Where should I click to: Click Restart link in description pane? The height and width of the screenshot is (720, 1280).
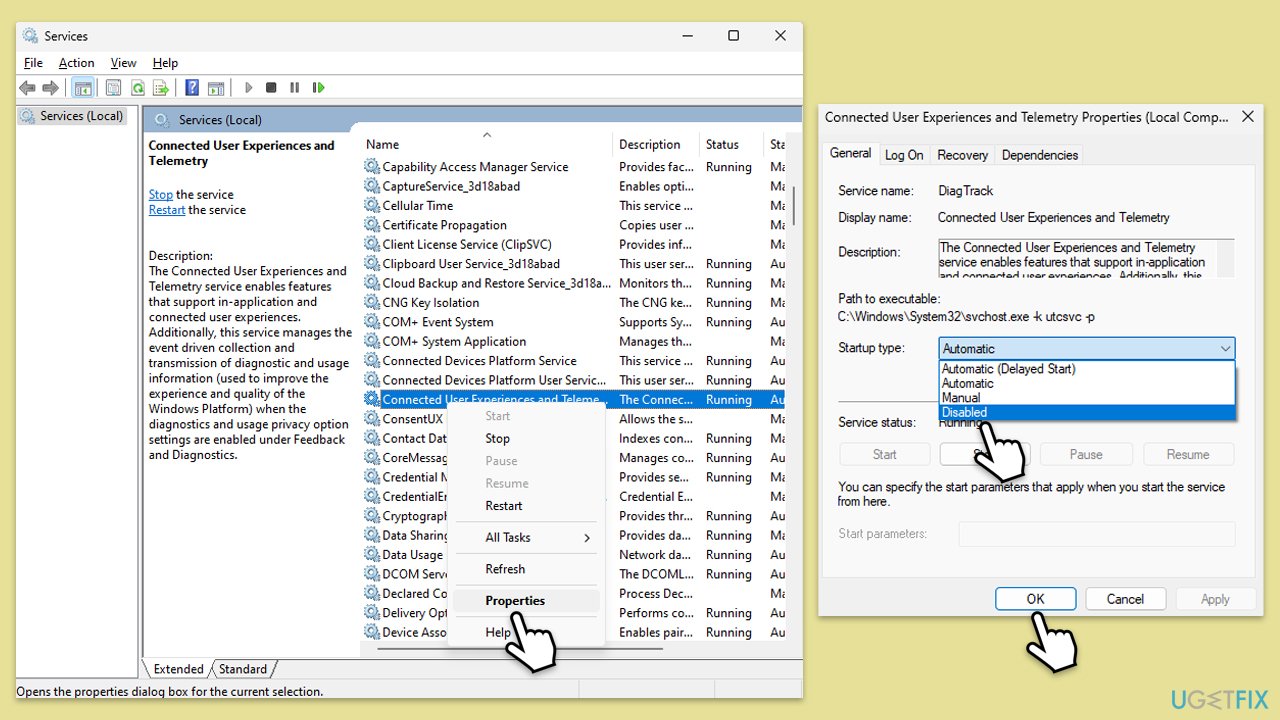click(x=167, y=210)
